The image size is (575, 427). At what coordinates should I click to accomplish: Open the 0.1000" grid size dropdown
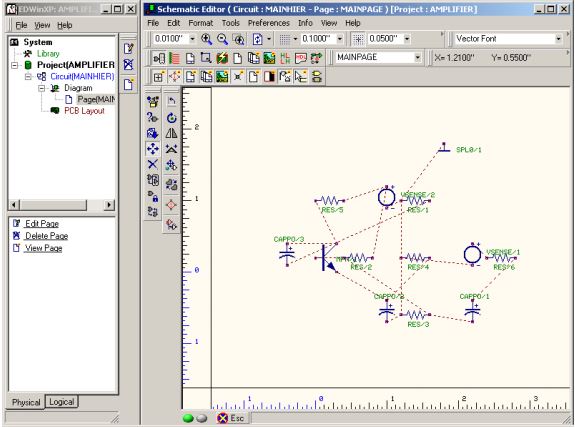pyautogui.click(x=340, y=39)
